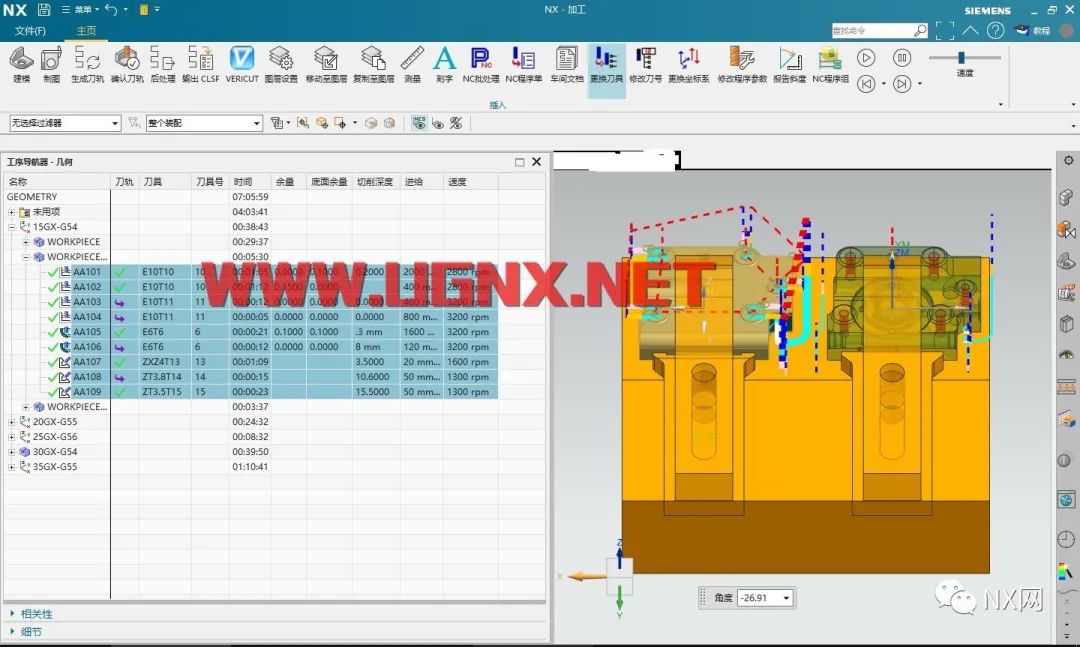Step back to previous animation frame
Image resolution: width=1080 pixels, height=647 pixels.
pyautogui.click(x=866, y=84)
